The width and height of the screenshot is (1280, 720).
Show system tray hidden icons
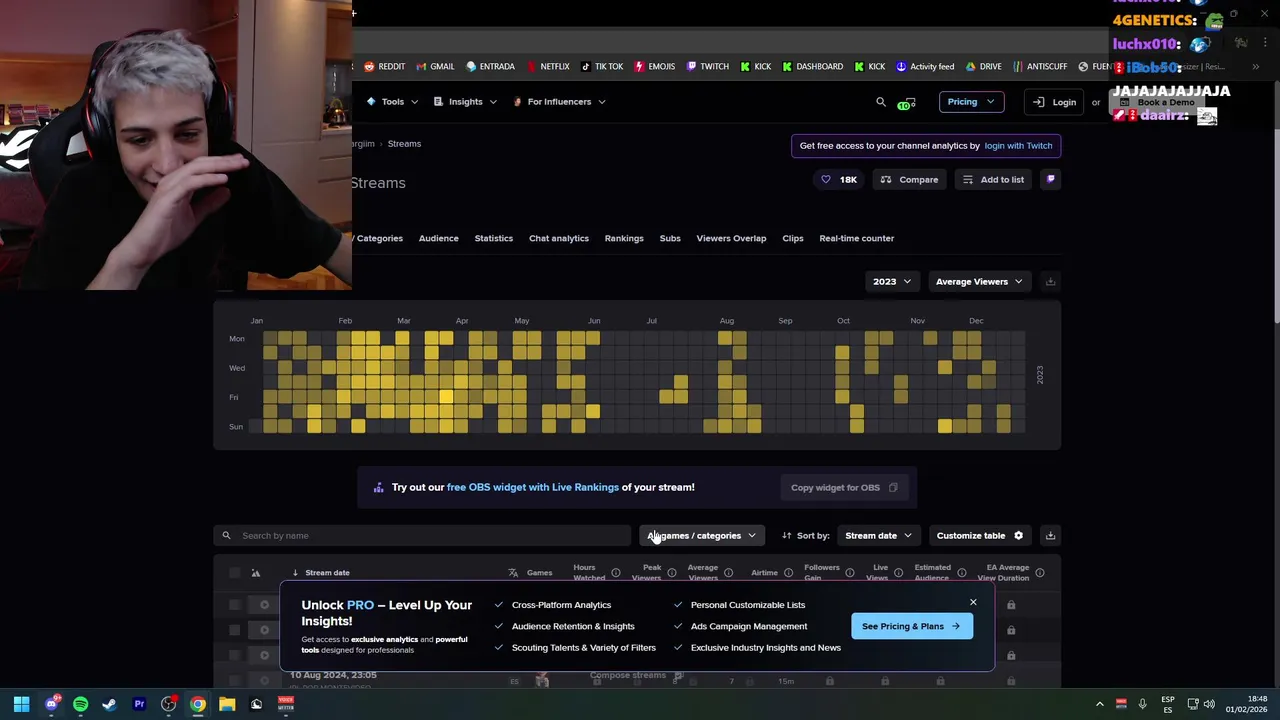click(x=1100, y=704)
